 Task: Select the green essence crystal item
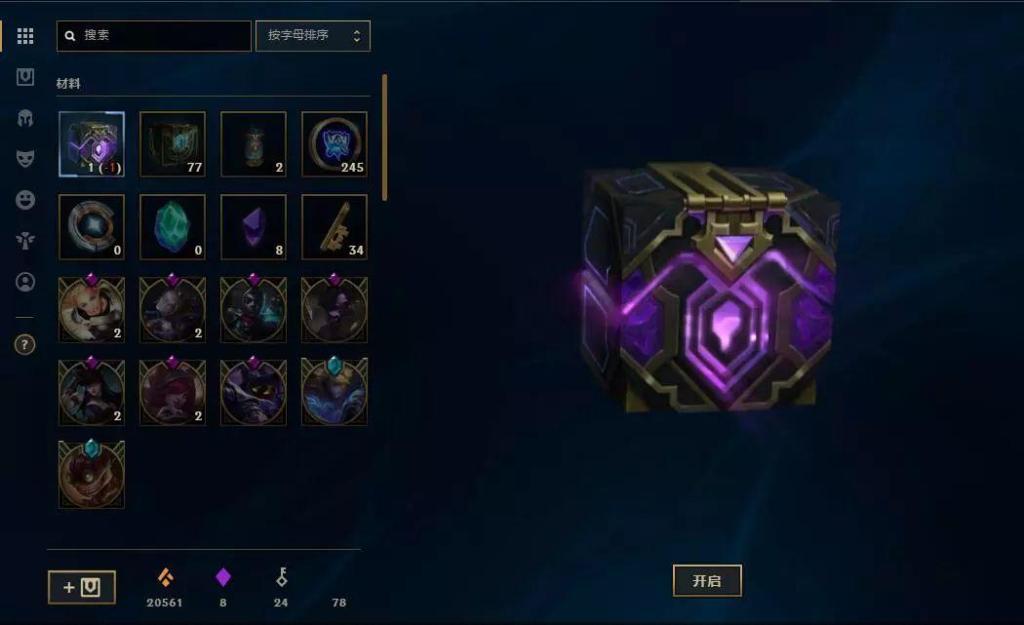click(172, 227)
